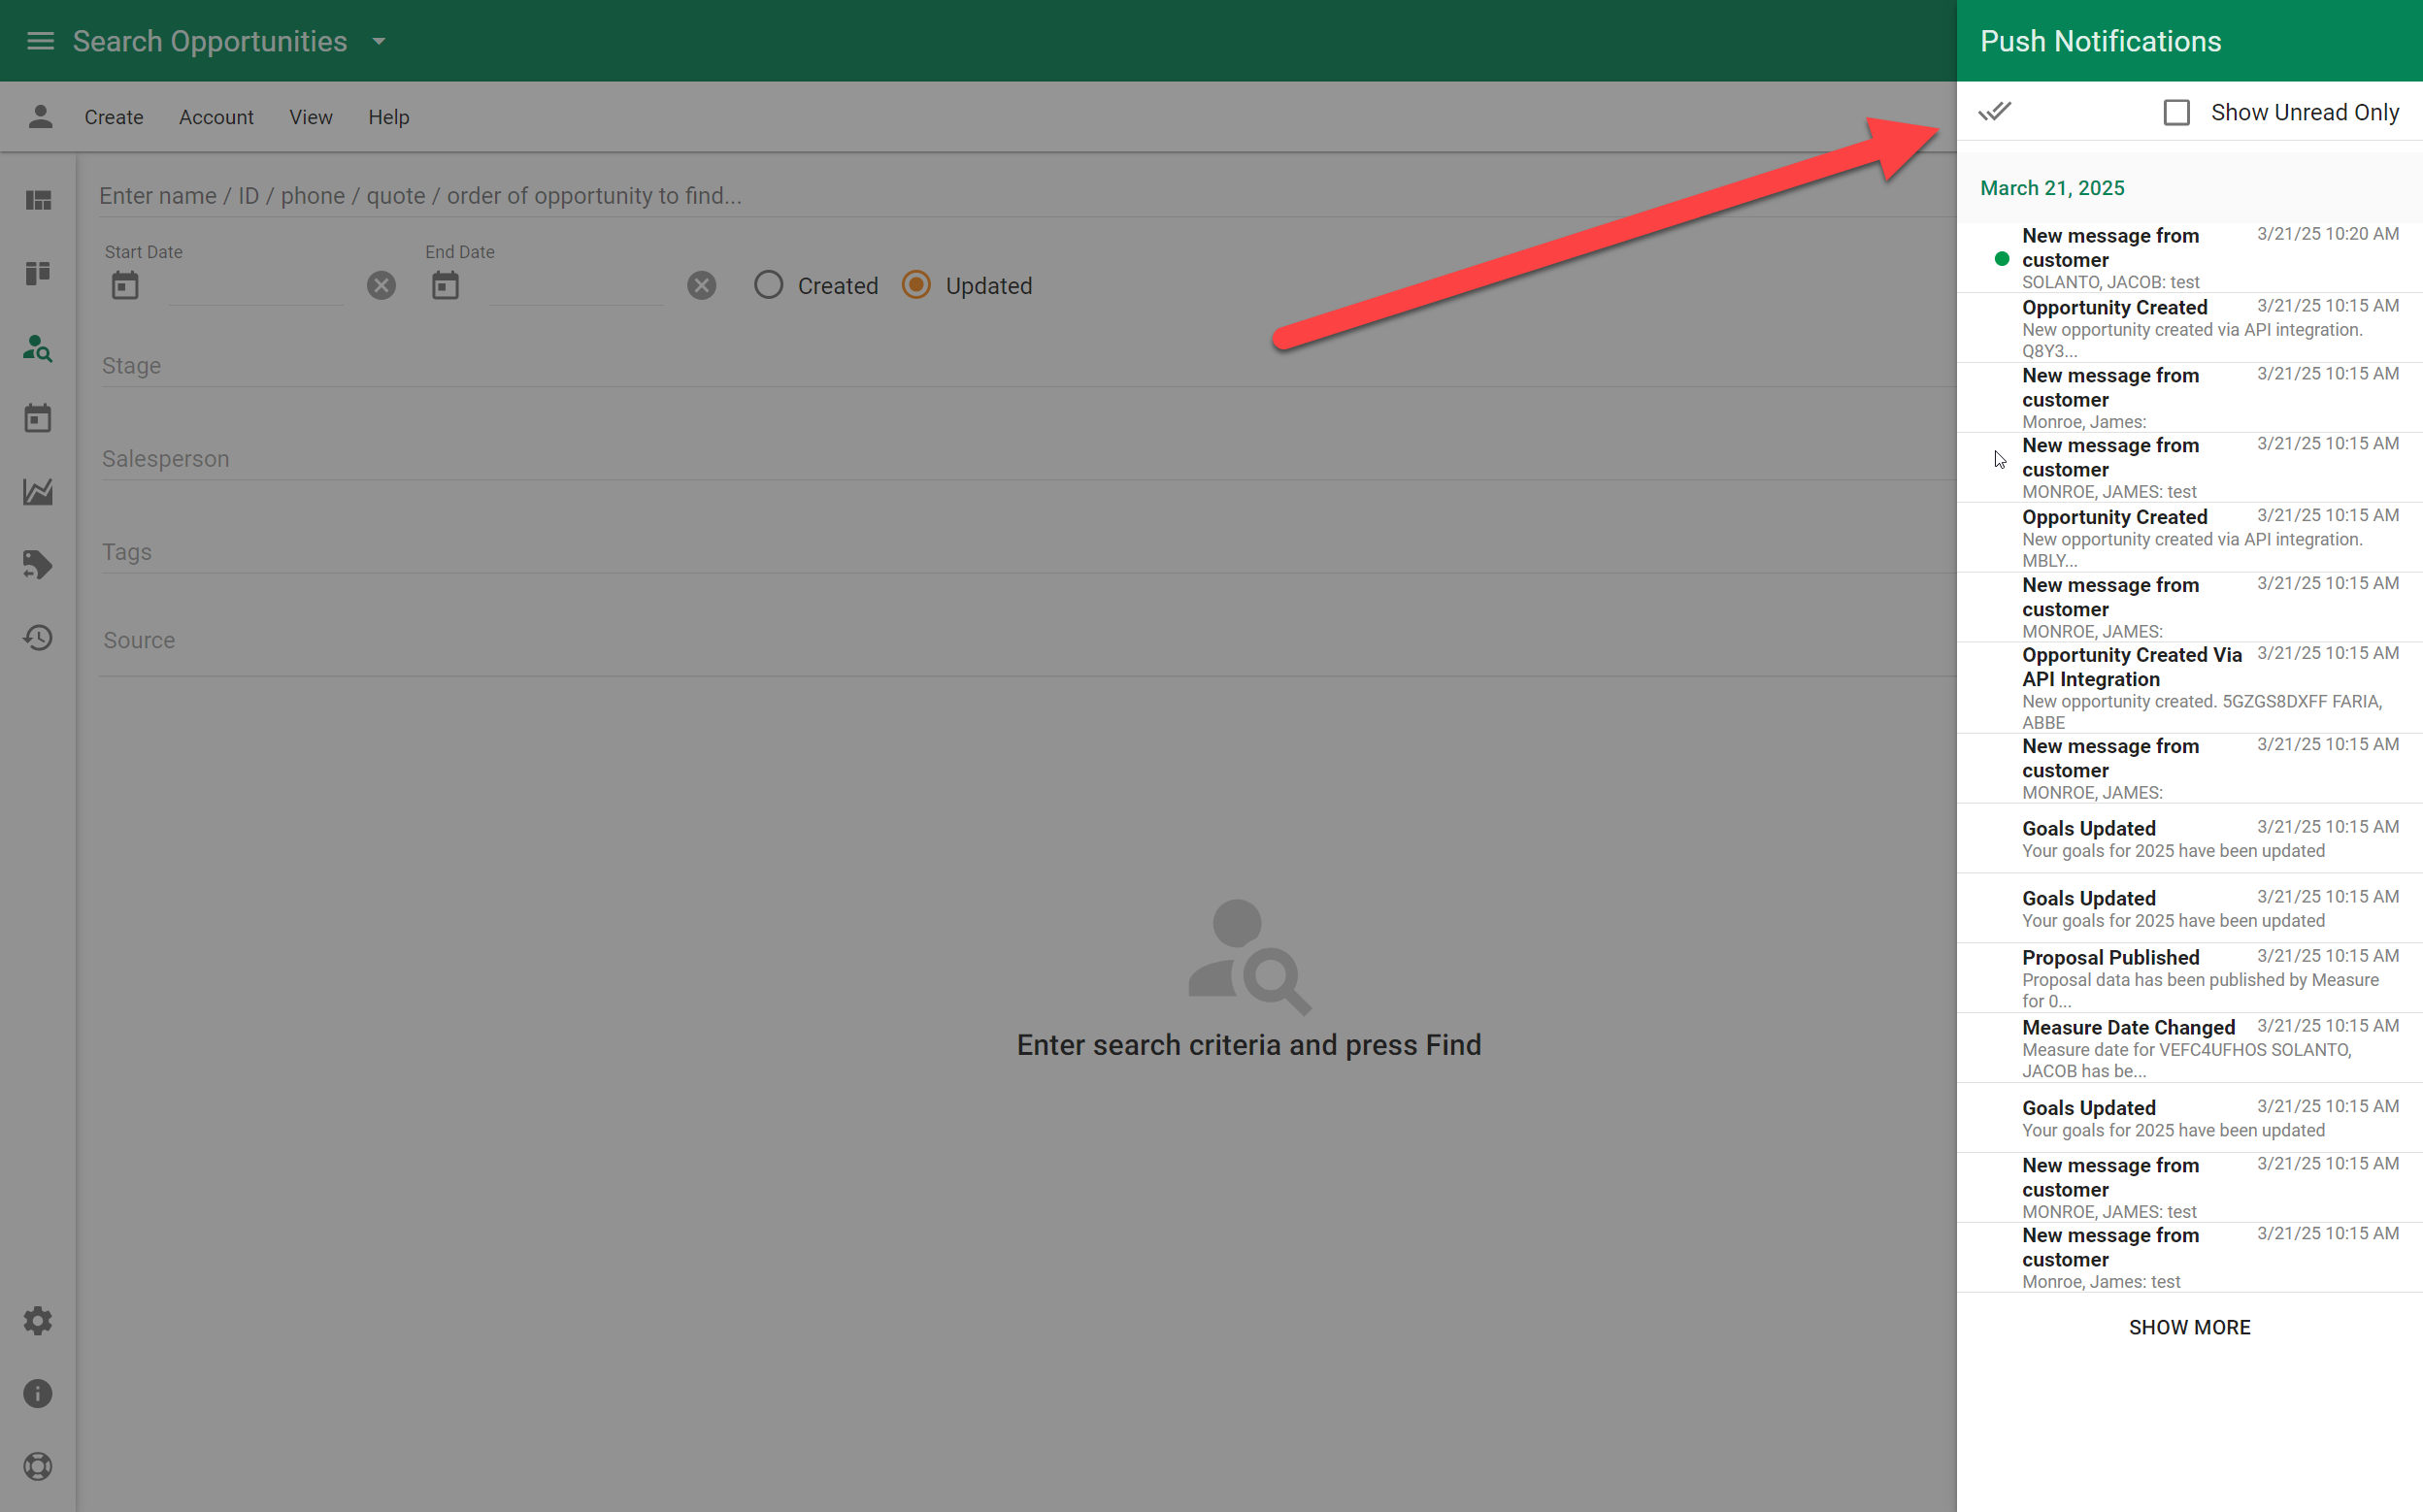Open Opportunity Created Via API Integration notification
Image resolution: width=2423 pixels, height=1512 pixels.
(x=2190, y=688)
